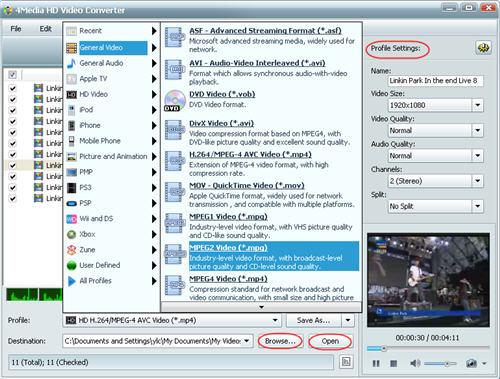The image size is (500, 379).
Task: Open the Channels dropdown
Action: (477, 181)
